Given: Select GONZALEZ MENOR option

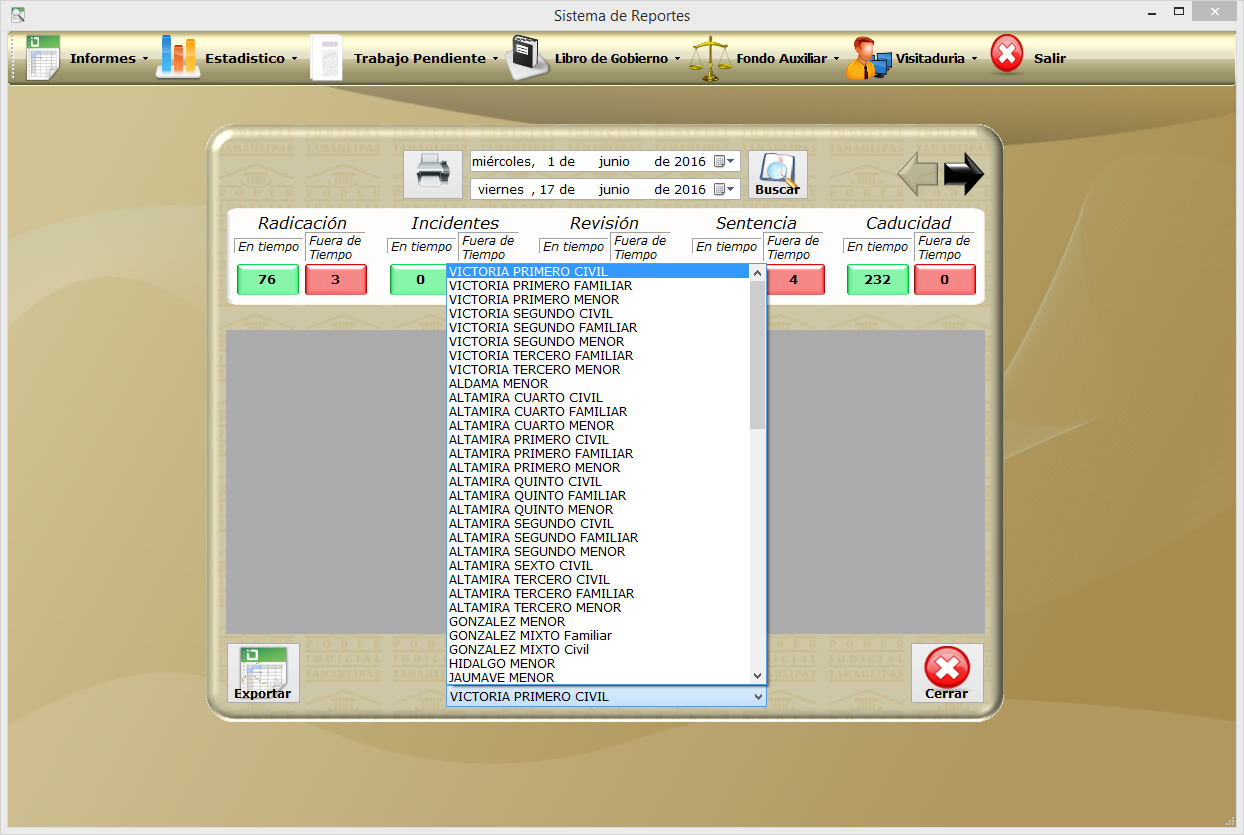Looking at the screenshot, I should 598,621.
